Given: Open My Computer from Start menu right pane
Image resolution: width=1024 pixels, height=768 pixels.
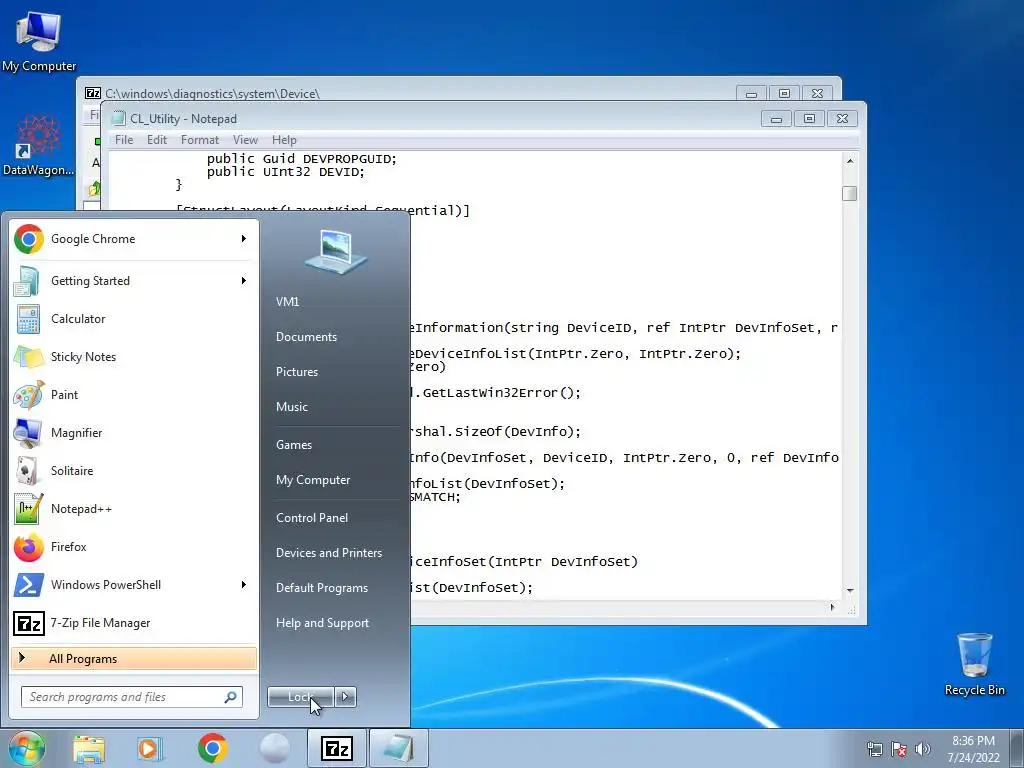Looking at the screenshot, I should click(313, 480).
